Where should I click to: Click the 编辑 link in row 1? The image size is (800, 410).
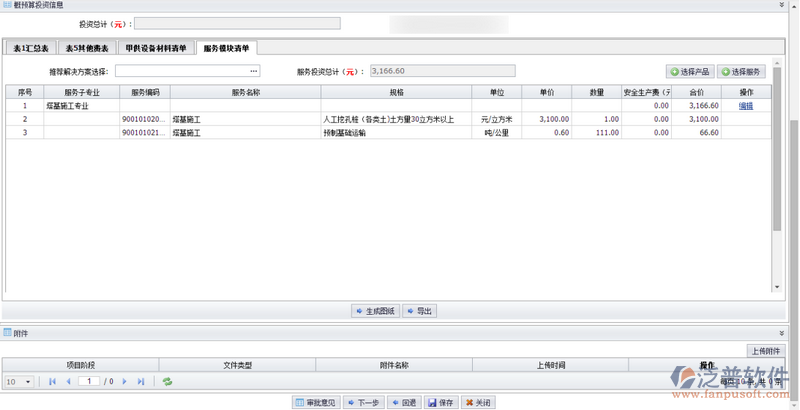[746, 105]
